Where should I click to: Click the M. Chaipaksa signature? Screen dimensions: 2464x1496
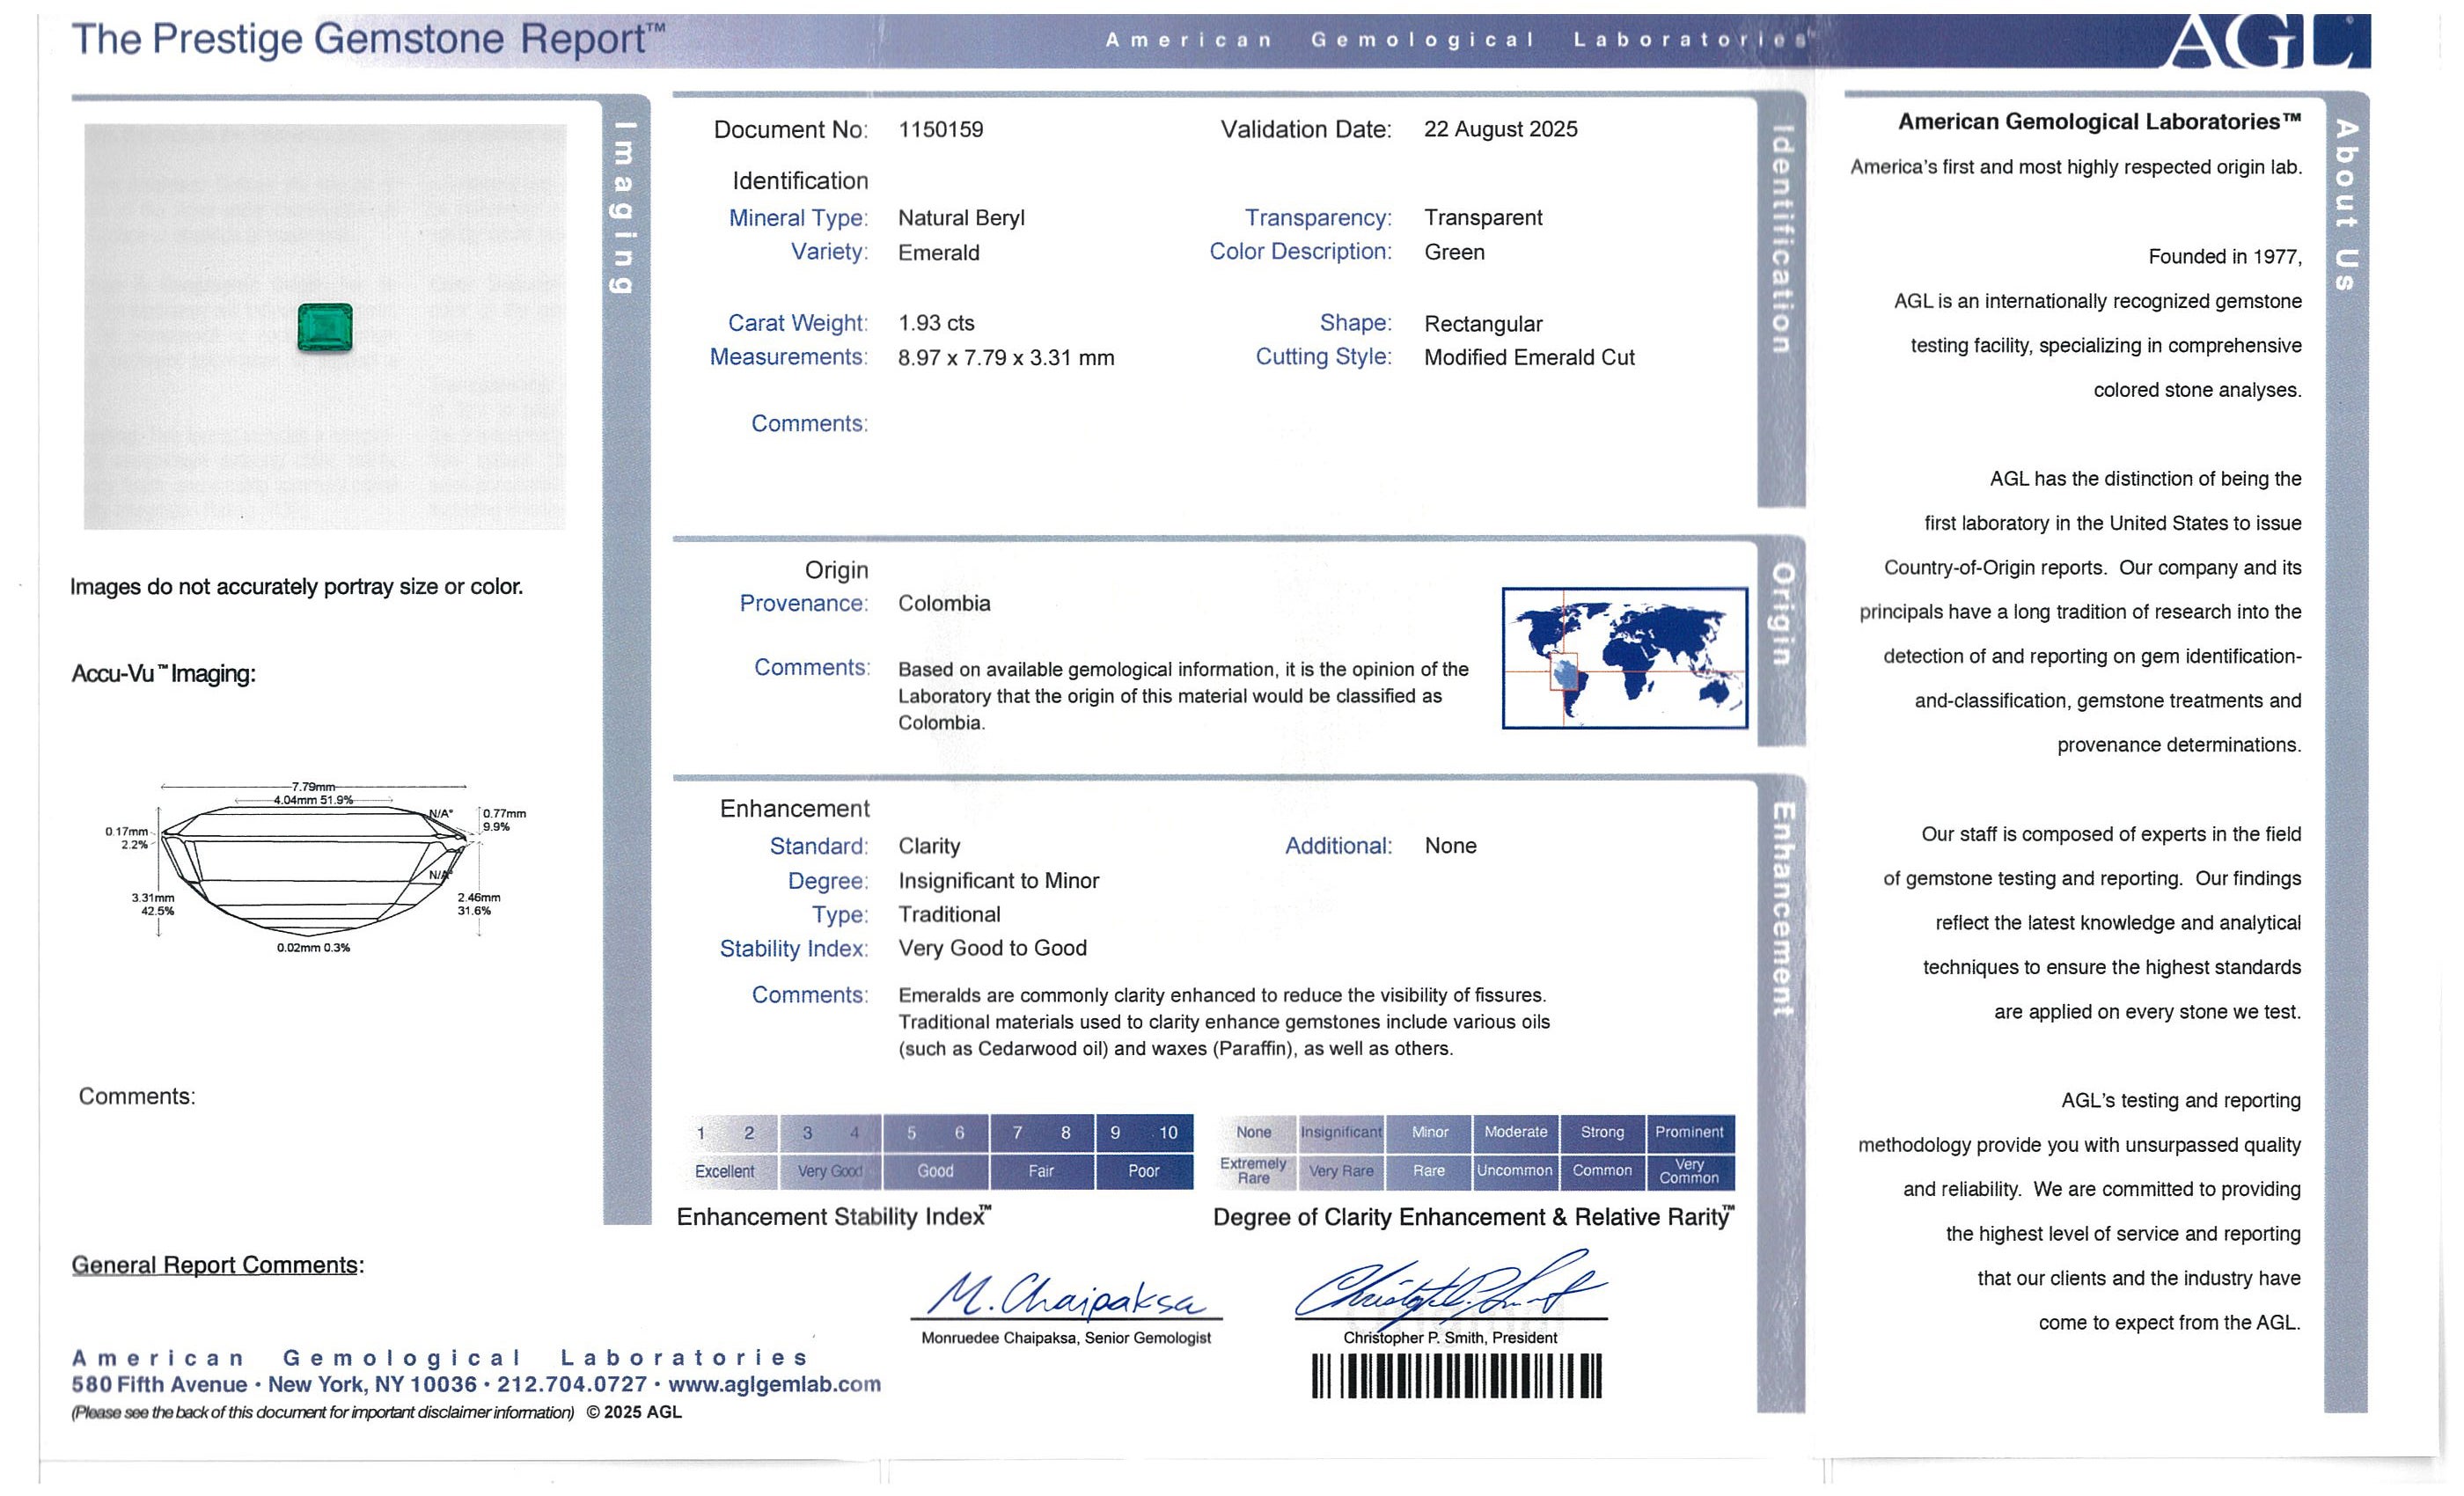click(x=1066, y=1297)
